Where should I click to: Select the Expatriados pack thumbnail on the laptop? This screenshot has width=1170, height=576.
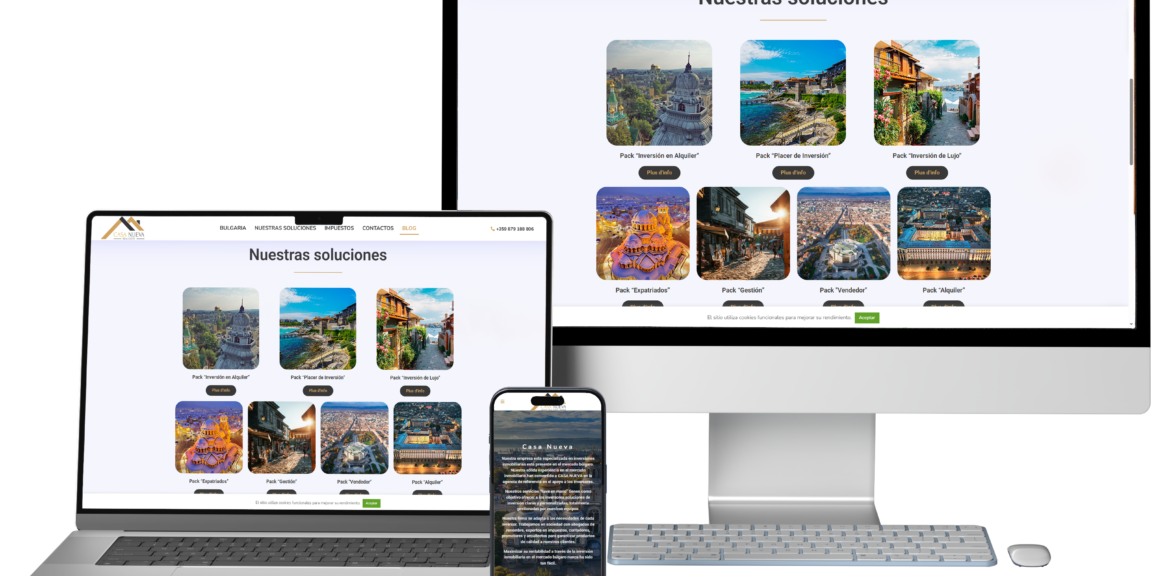[x=209, y=437]
